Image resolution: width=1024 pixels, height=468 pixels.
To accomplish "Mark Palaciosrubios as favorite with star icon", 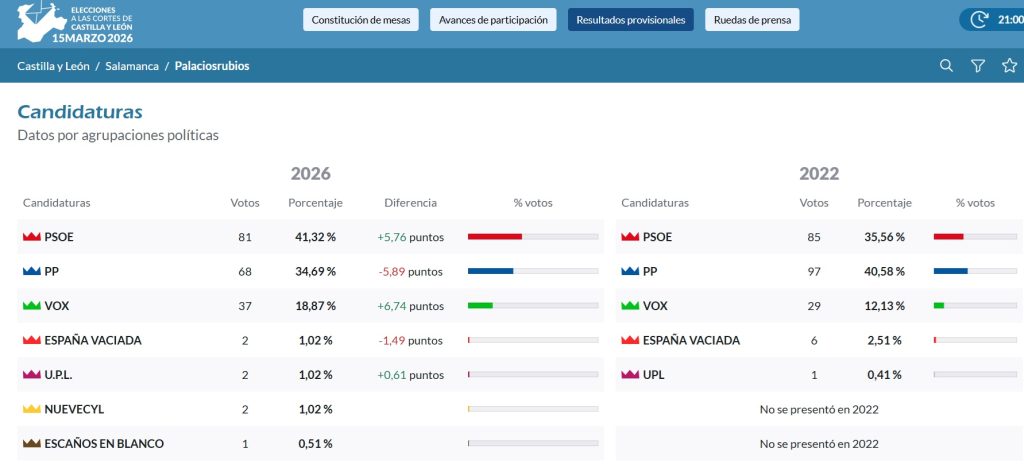I will (1010, 65).
